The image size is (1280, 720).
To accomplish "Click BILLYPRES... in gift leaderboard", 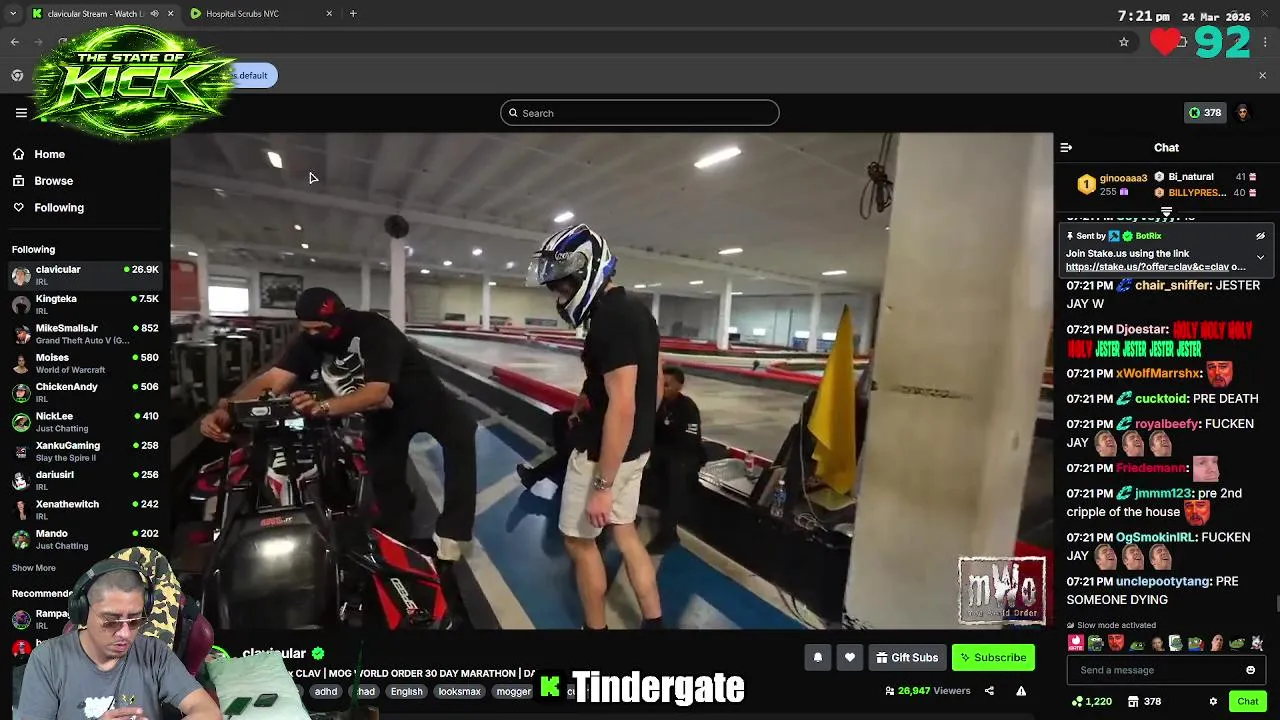I will 1197,193.
